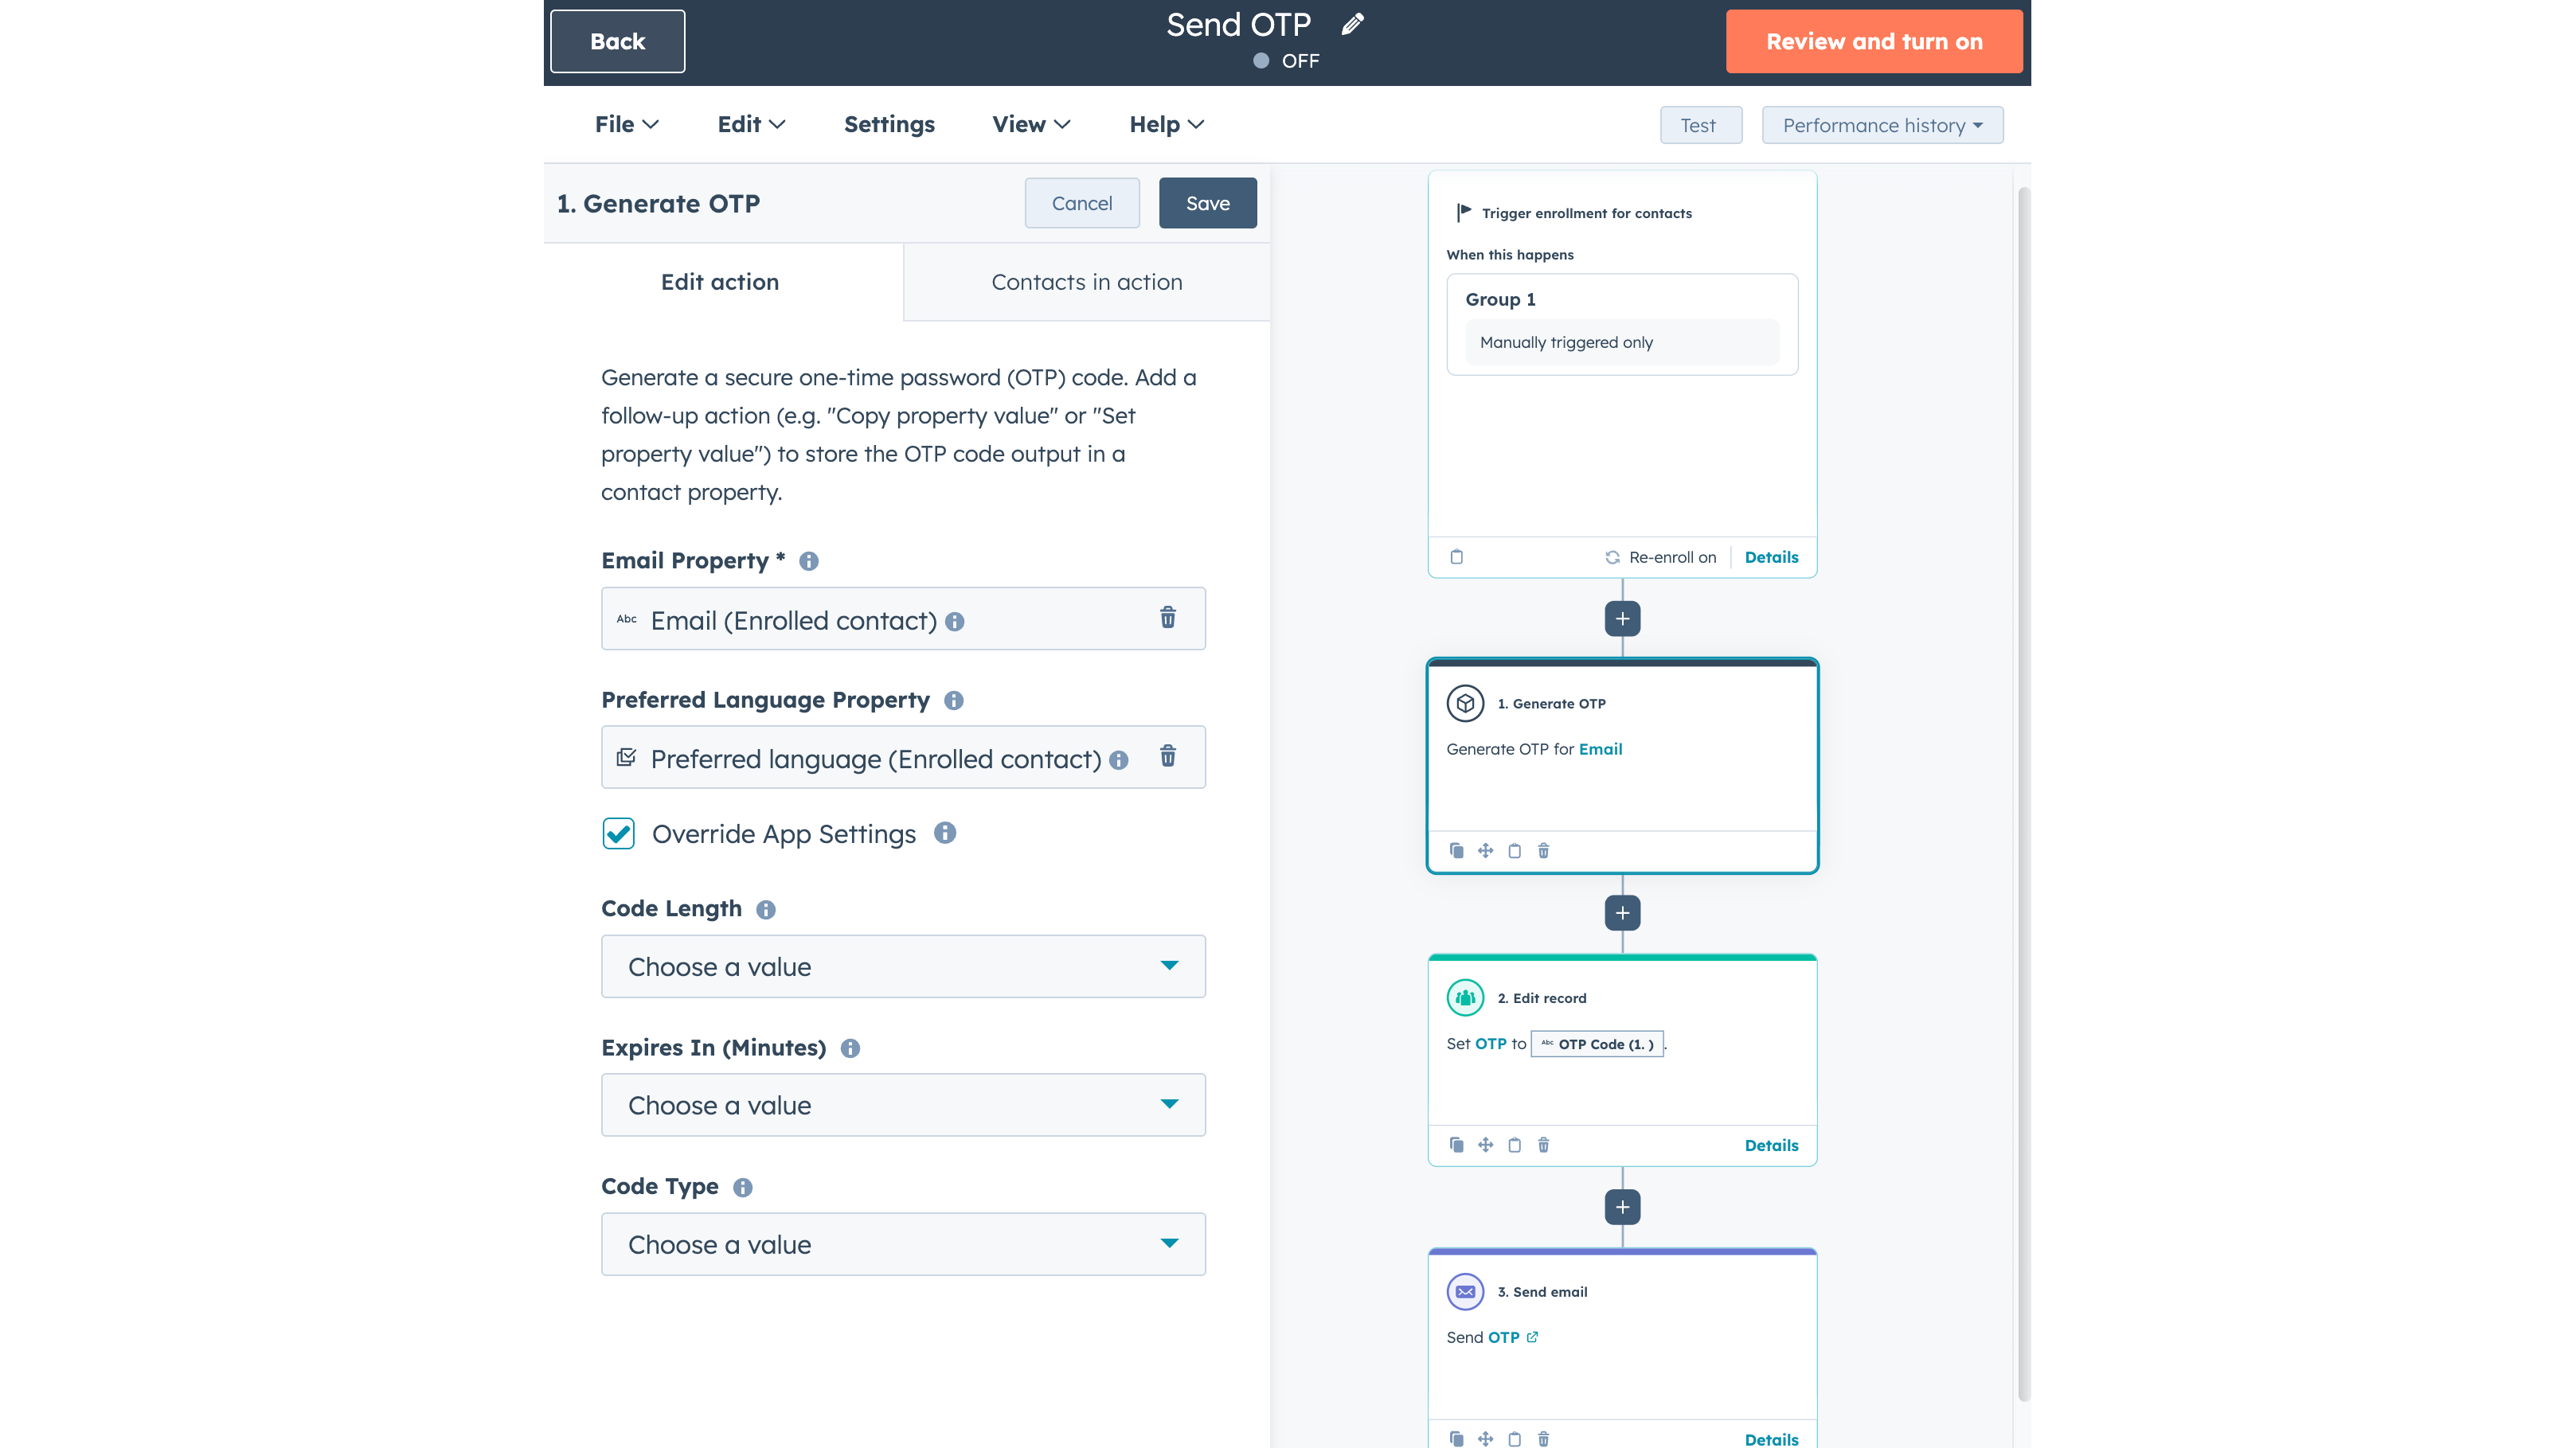Click the Preferred Language Property info icon

click(954, 700)
